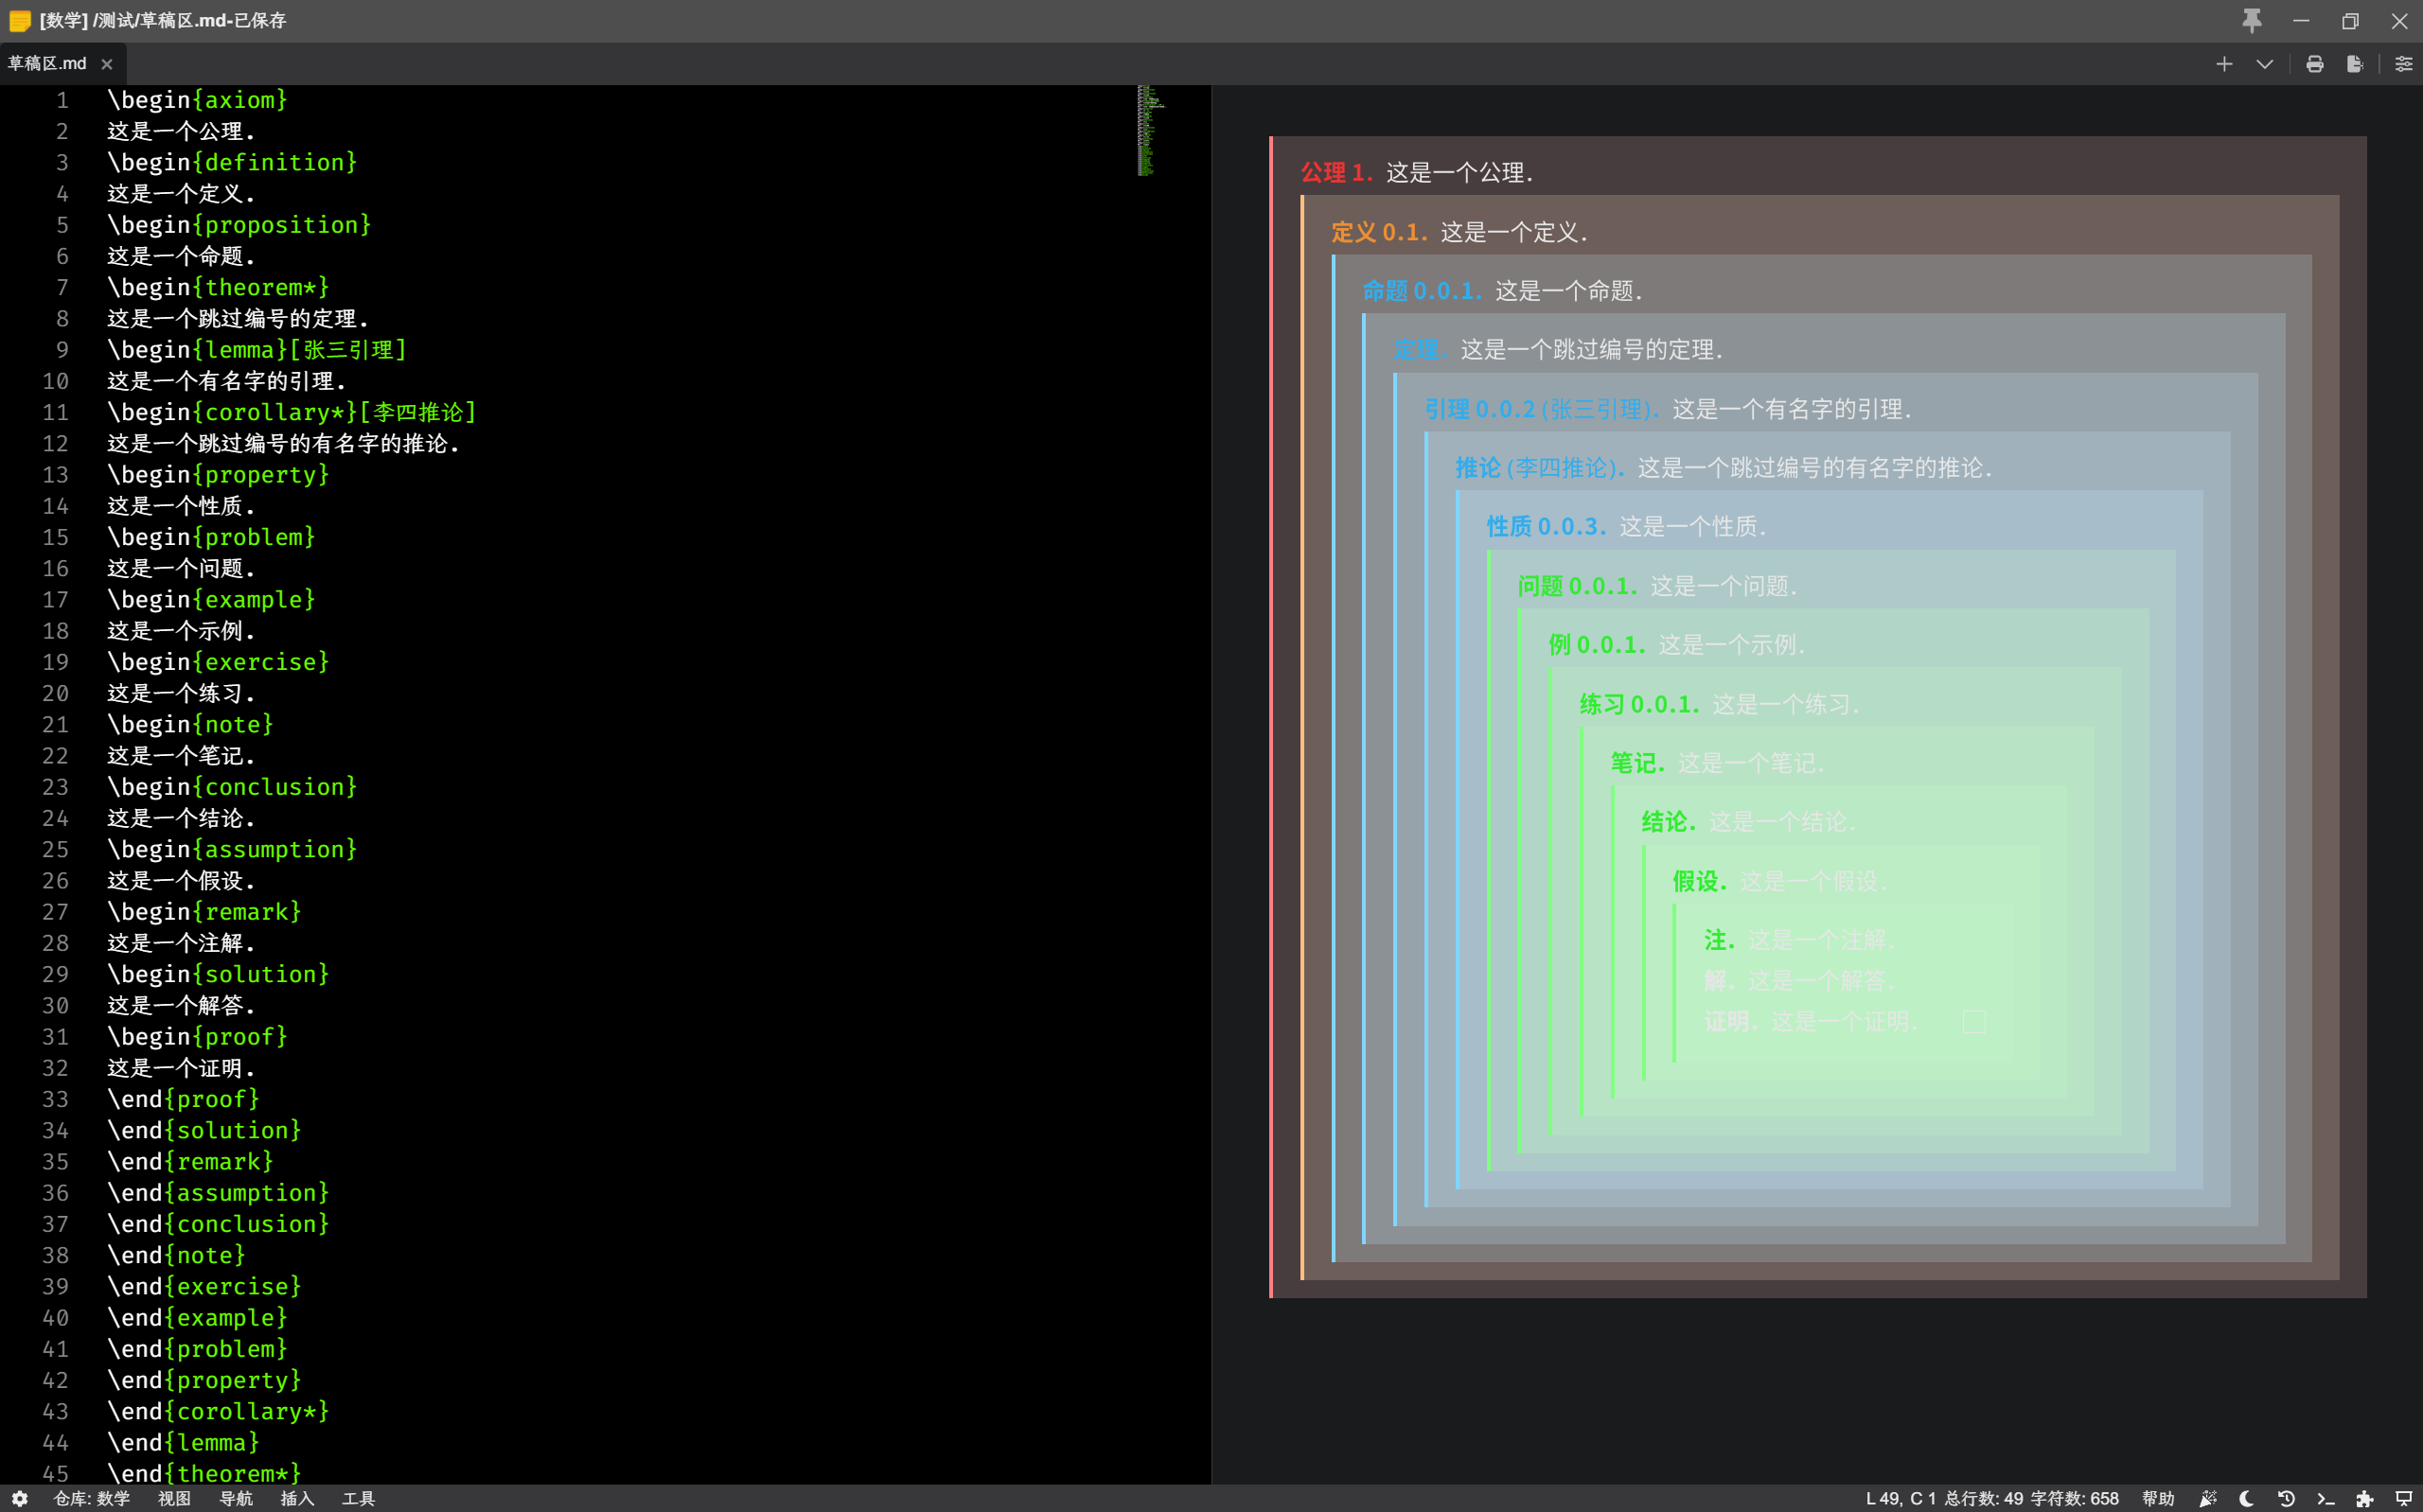Open the 仓库: 数学 repository menu
The width and height of the screenshot is (2423, 1512).
91,1498
